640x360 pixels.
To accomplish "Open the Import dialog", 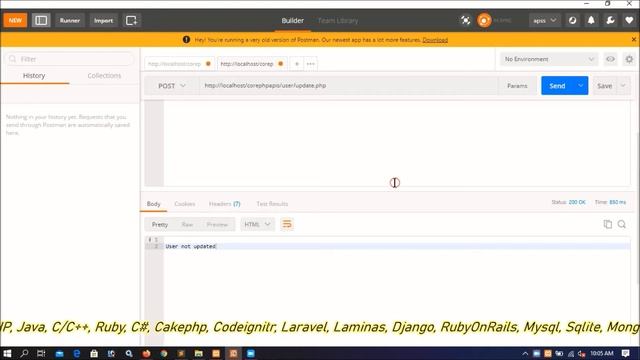I will pyautogui.click(x=103, y=20).
